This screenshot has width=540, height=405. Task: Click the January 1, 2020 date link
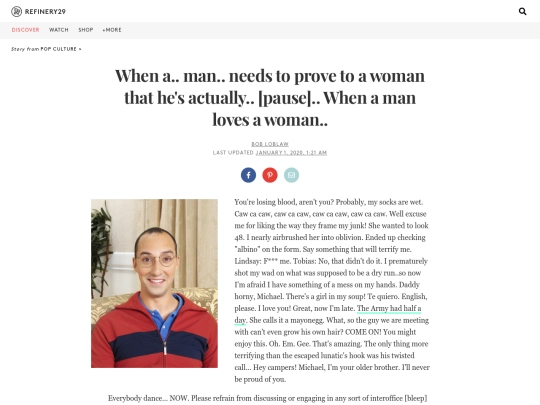(x=291, y=153)
